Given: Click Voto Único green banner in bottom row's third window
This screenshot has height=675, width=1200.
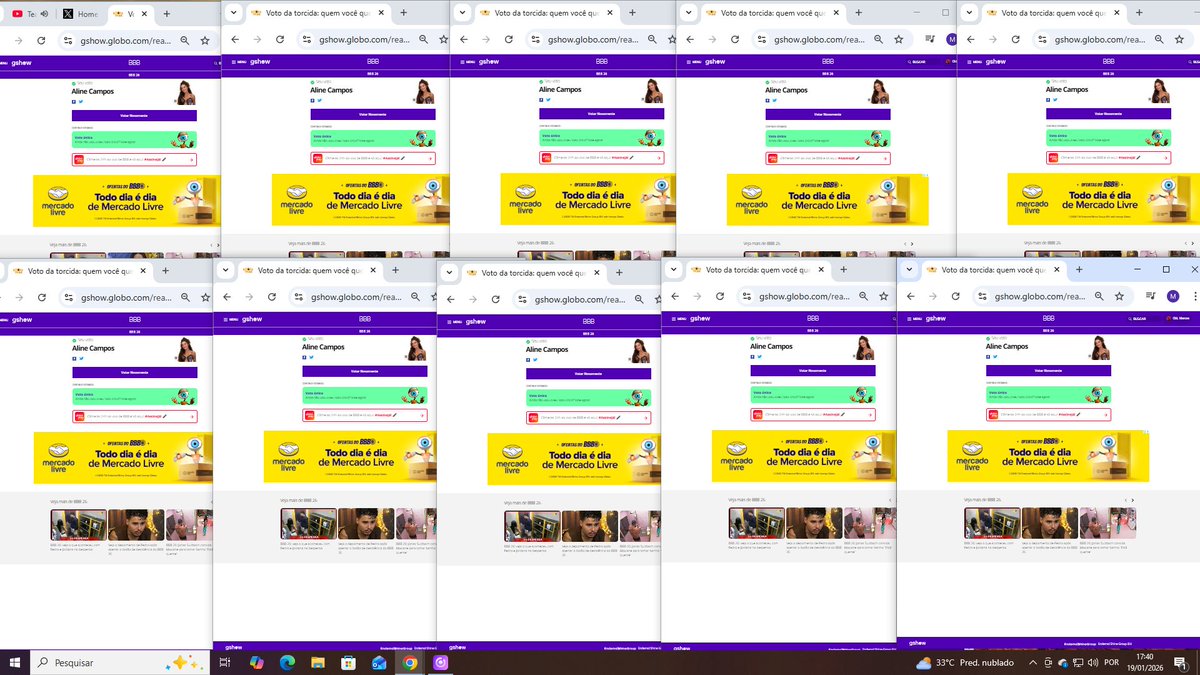Looking at the screenshot, I should tap(588, 396).
